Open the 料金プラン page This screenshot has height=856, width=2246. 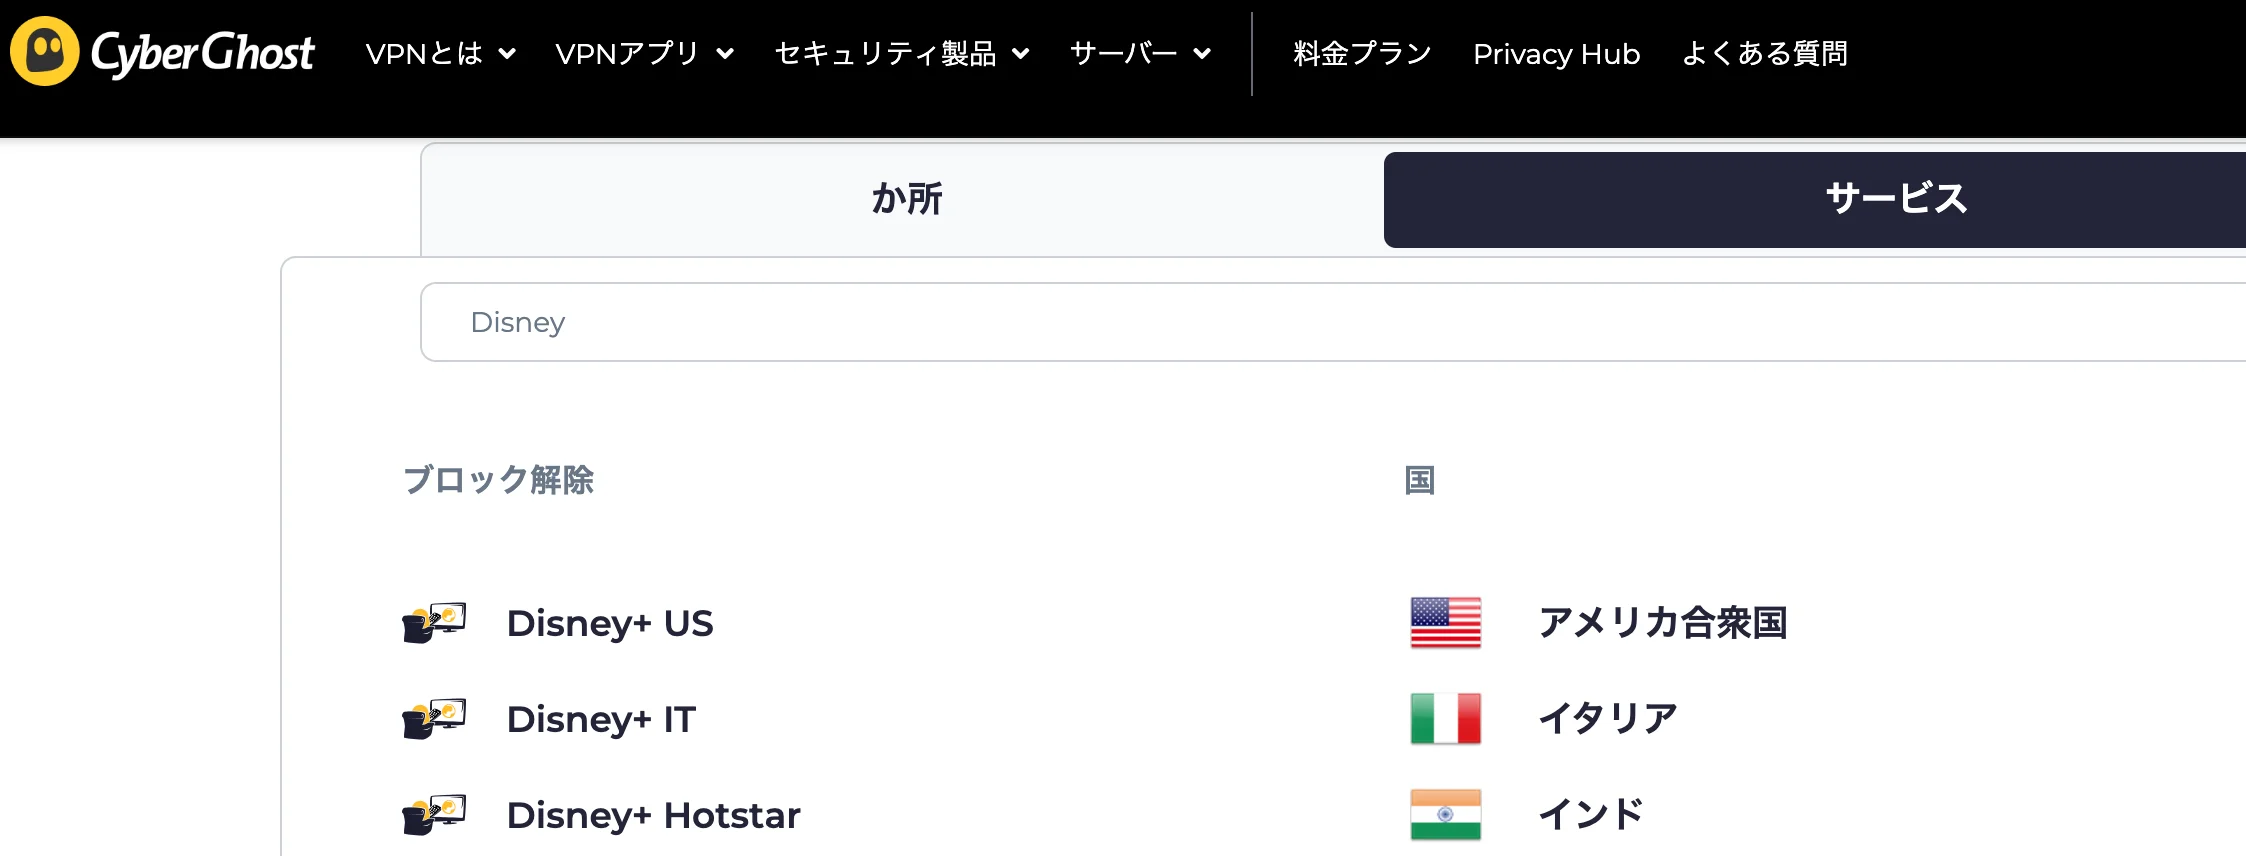click(1362, 53)
